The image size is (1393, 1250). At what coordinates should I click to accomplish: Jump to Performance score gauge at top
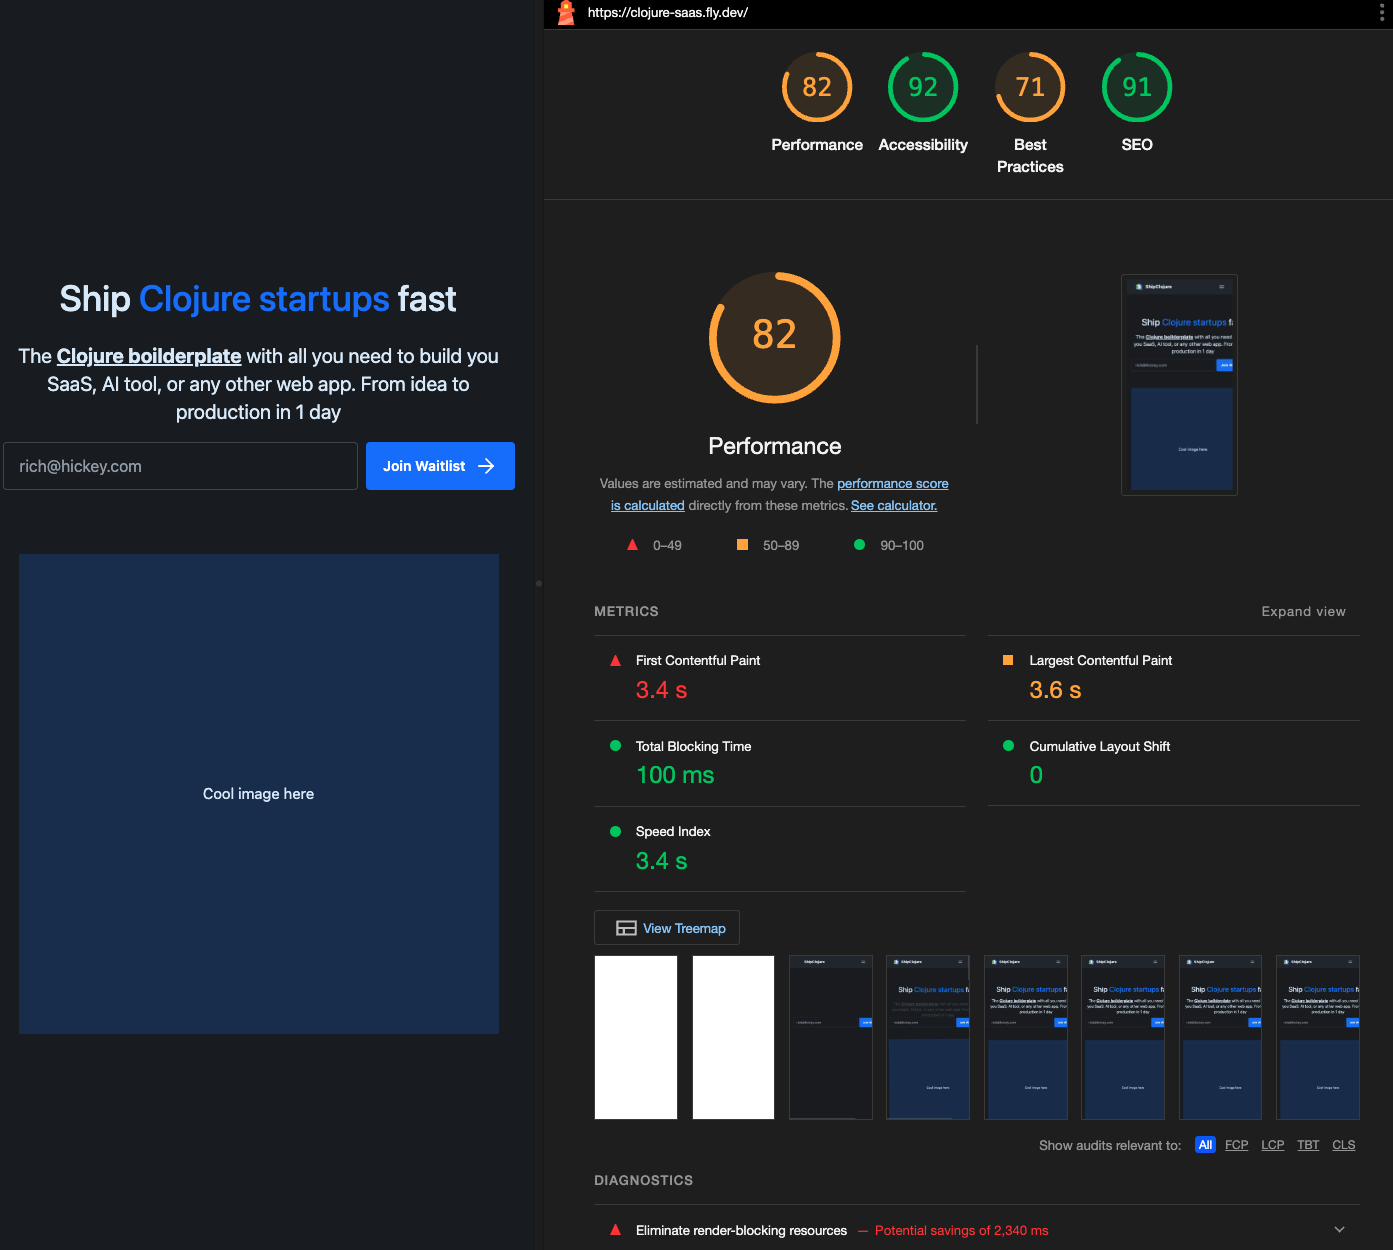pyautogui.click(x=817, y=87)
